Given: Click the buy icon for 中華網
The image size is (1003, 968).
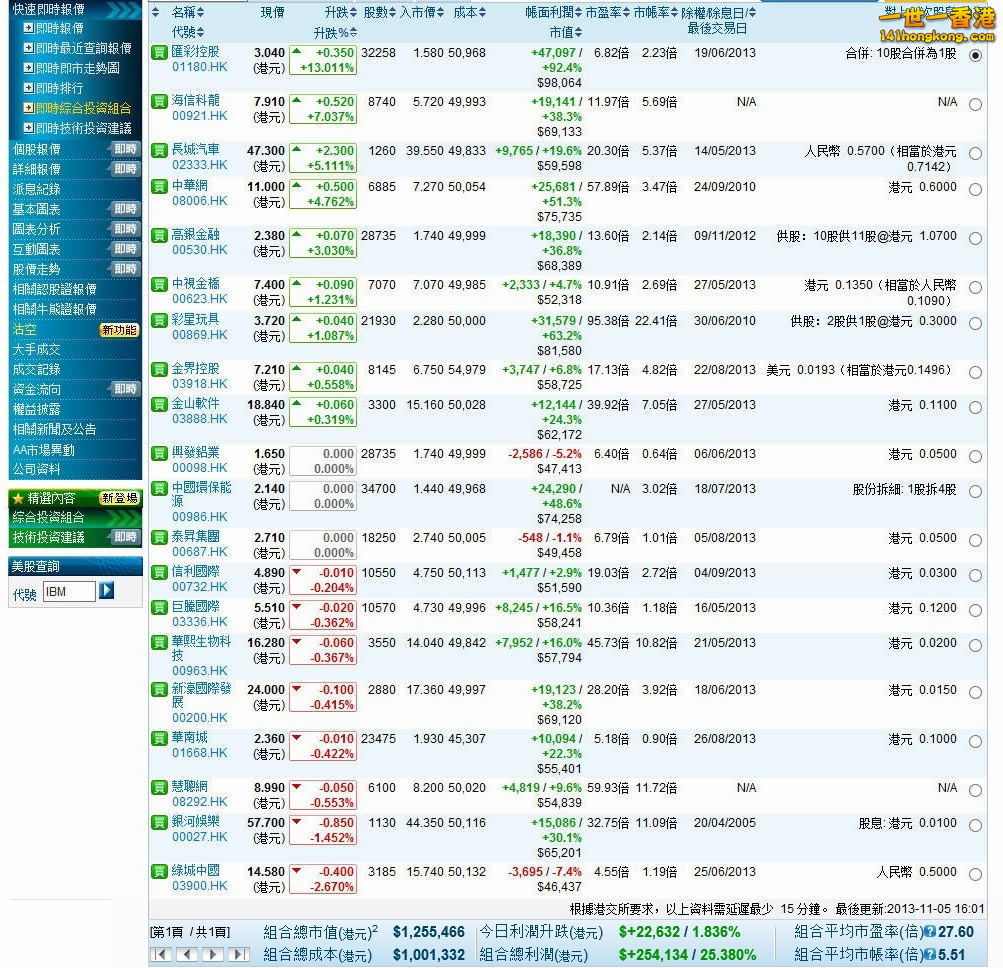Looking at the screenshot, I should pos(159,186).
